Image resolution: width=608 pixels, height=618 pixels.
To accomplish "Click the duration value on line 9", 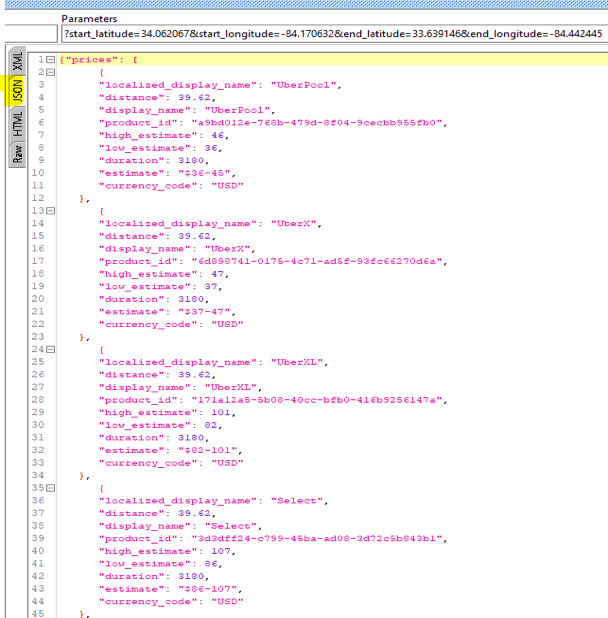I will (x=191, y=161).
